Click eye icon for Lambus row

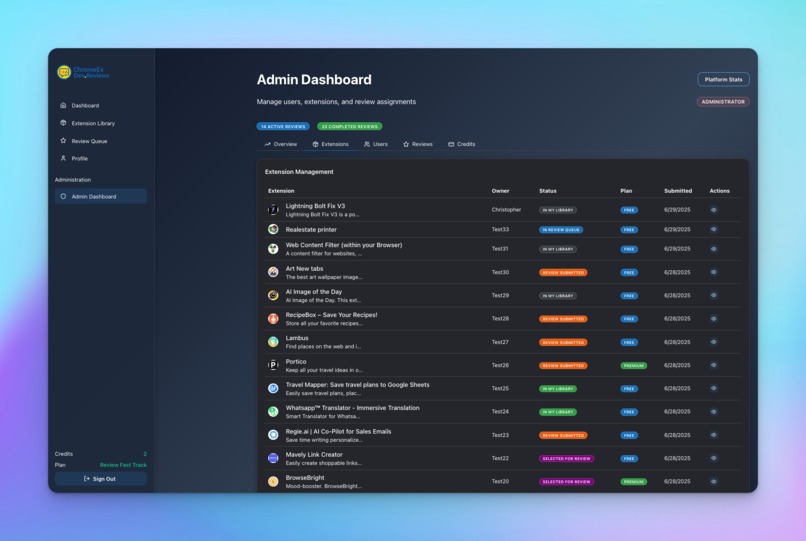[713, 342]
